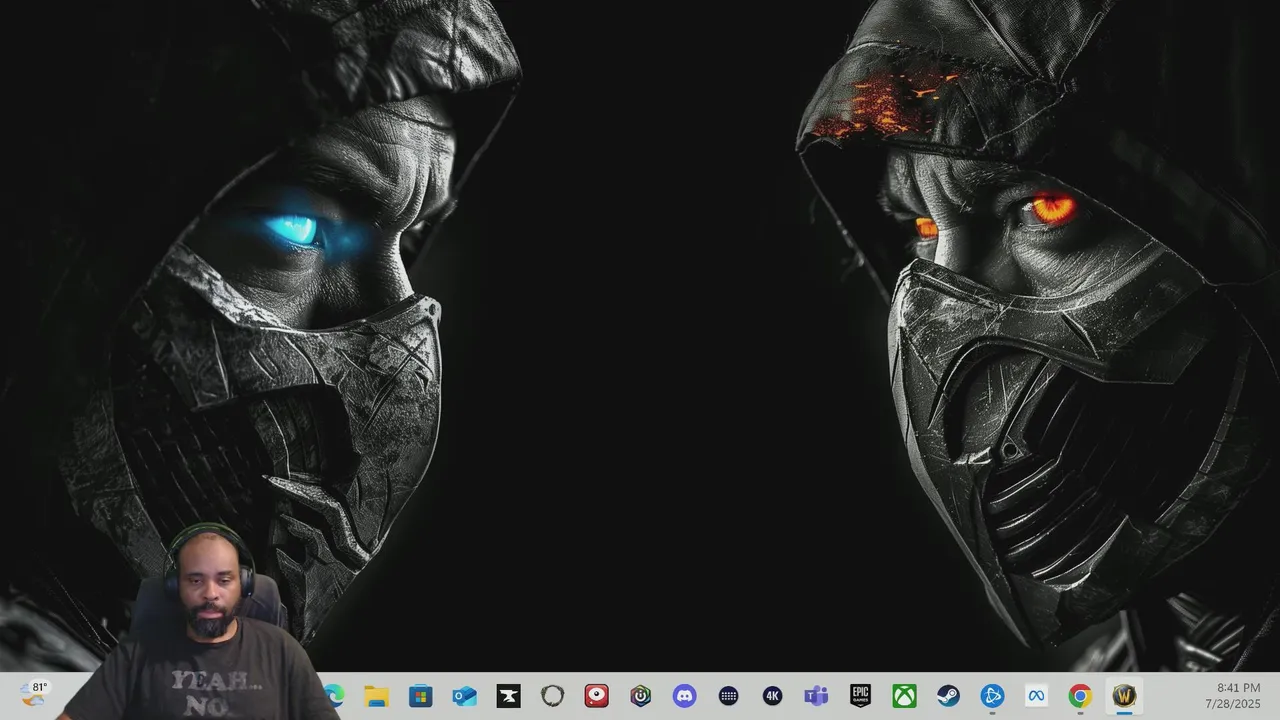This screenshot has width=1280, height=720.
Task: Open the dark round dotted-grid app
Action: [729, 696]
